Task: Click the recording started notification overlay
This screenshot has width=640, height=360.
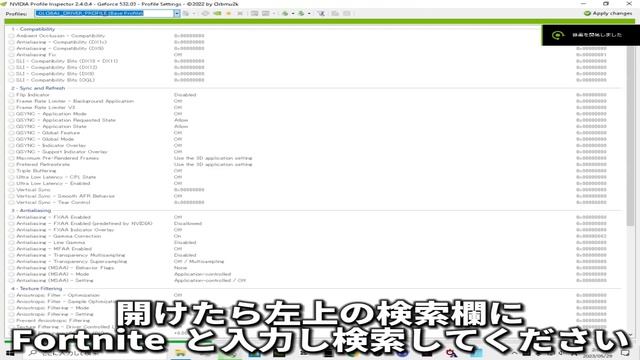Action: pyautogui.click(x=591, y=35)
